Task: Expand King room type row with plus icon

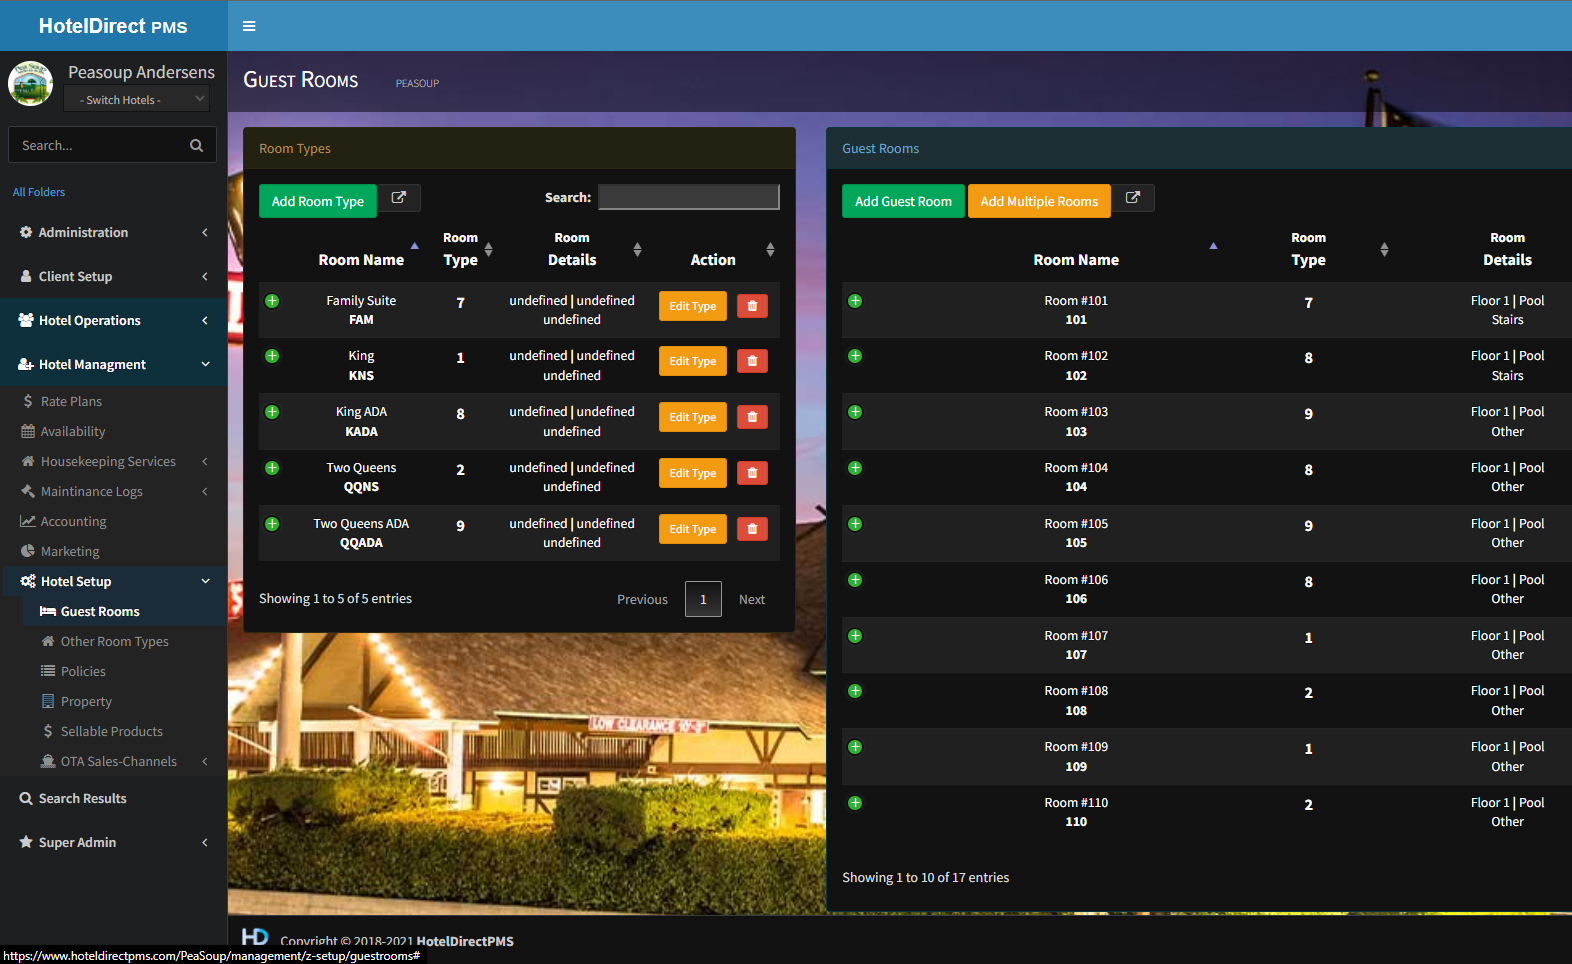Action: coord(272,357)
